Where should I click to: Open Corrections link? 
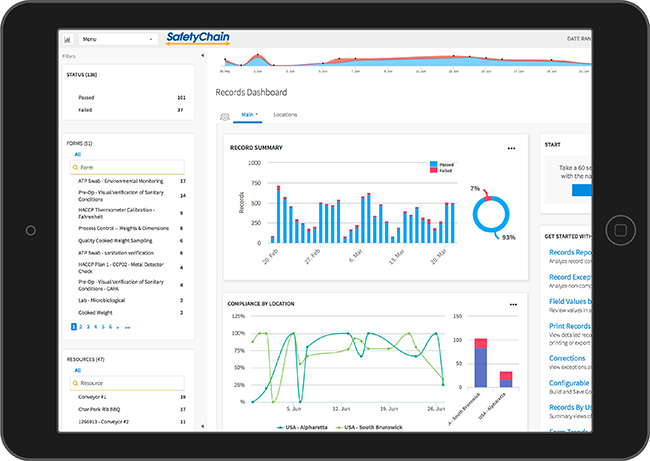click(567, 358)
